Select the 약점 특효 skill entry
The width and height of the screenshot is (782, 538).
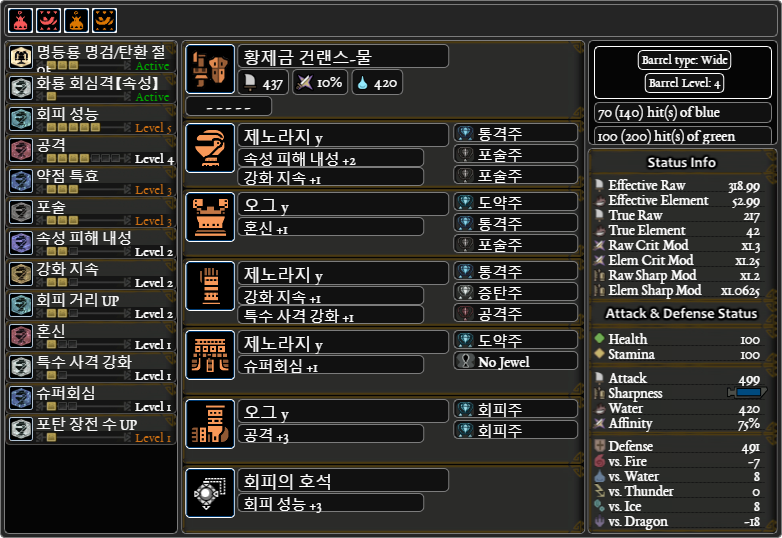pos(91,181)
